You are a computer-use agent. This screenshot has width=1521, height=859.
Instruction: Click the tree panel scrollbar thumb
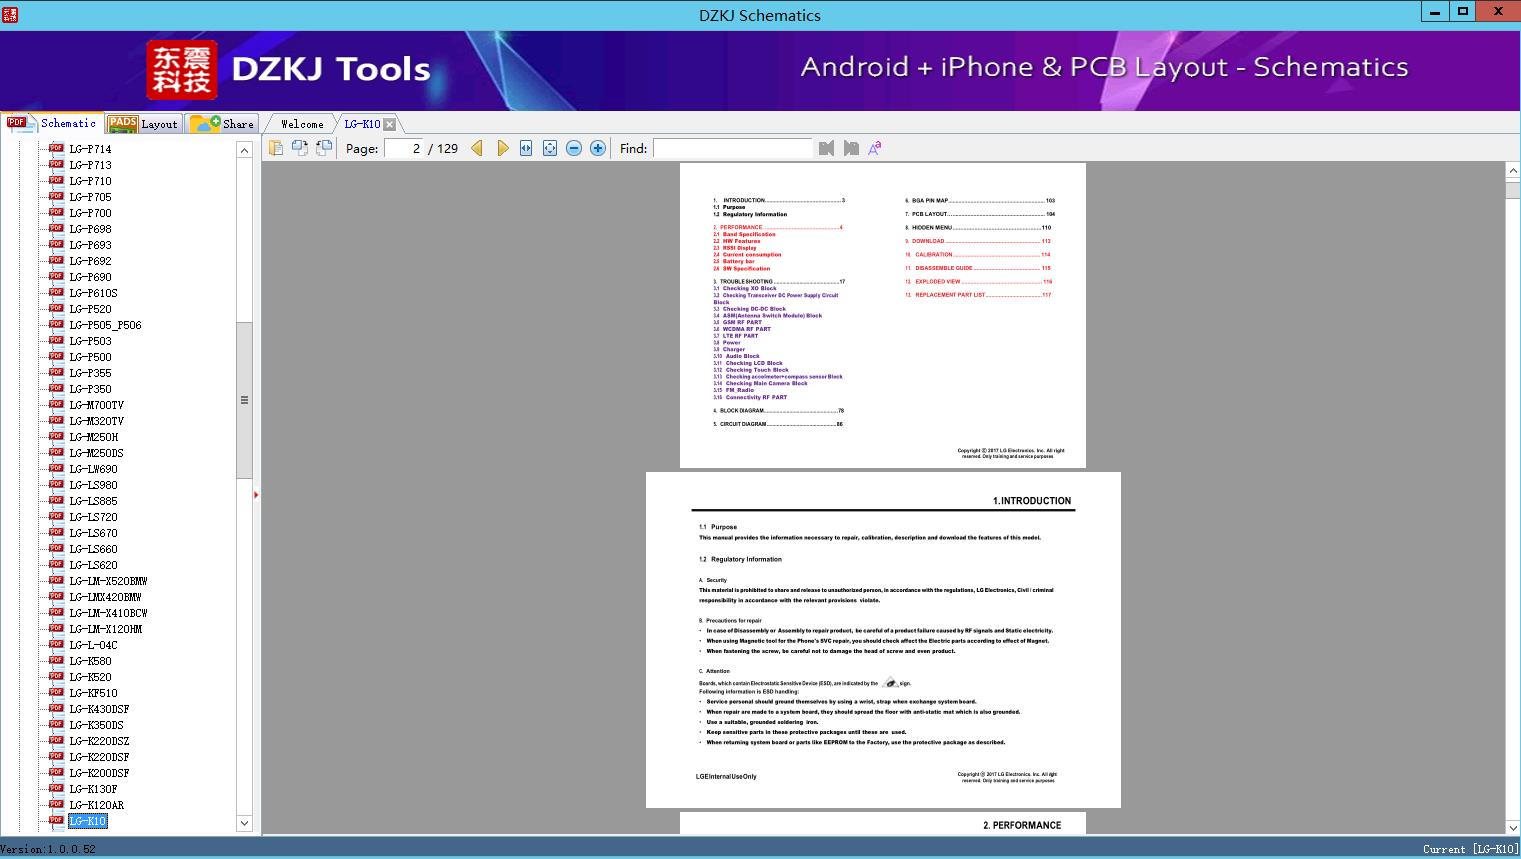244,400
